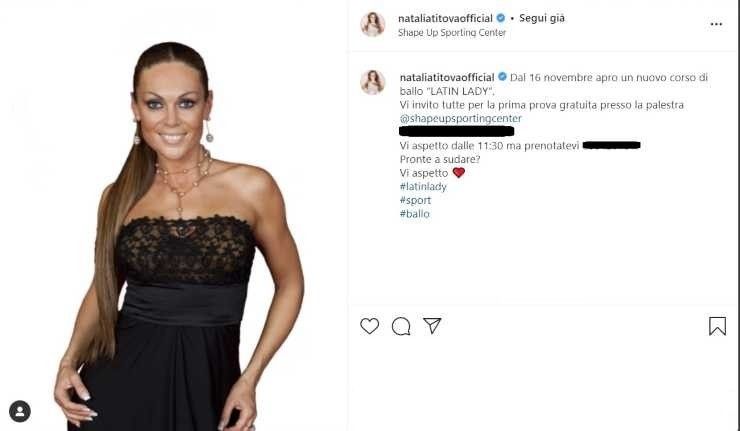Open the #sport hashtag
This screenshot has width=740, height=431.
click(x=415, y=200)
